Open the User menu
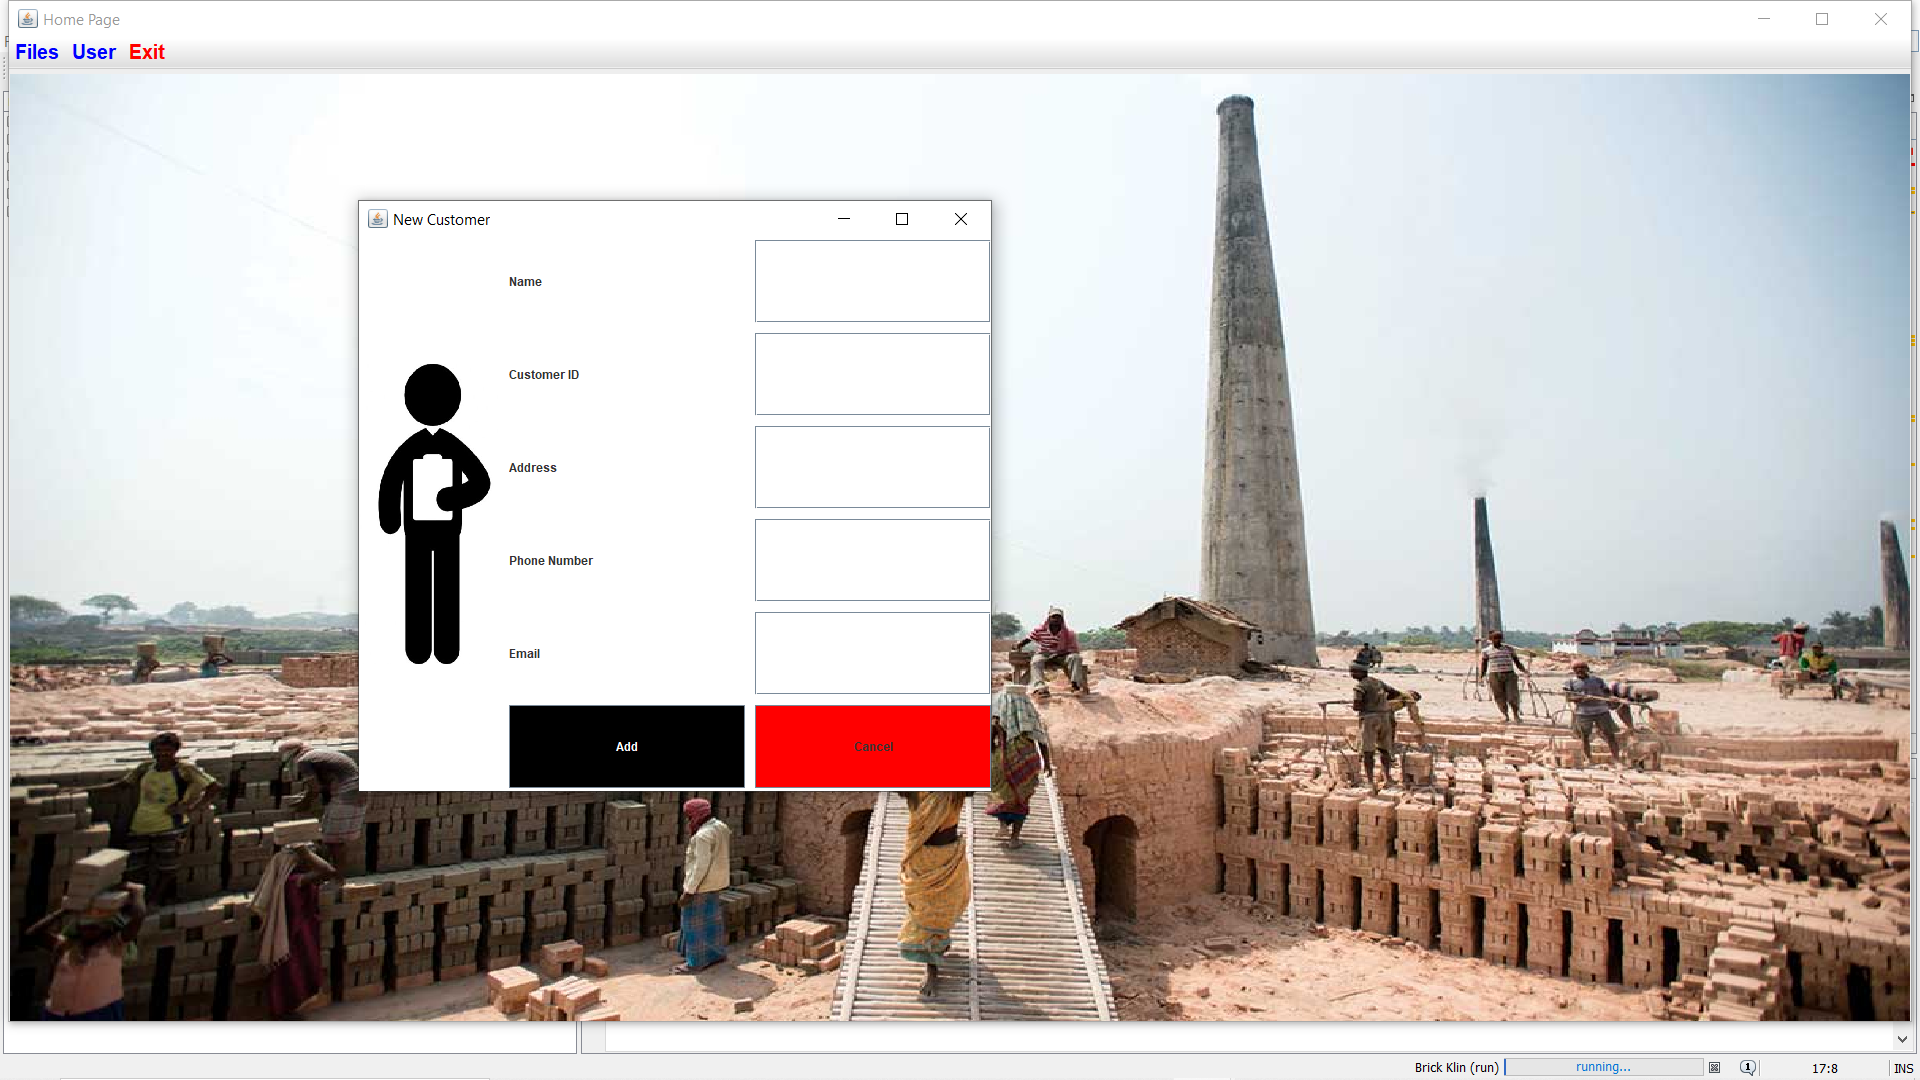 pos(94,52)
